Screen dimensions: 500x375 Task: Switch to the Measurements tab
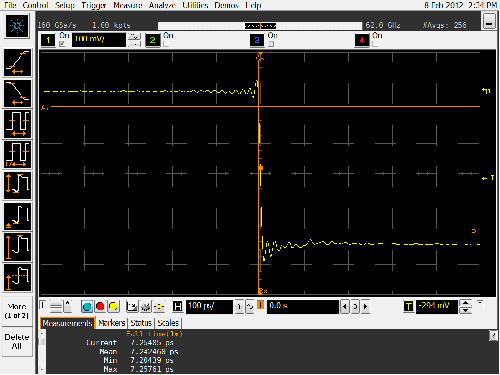coord(67,323)
